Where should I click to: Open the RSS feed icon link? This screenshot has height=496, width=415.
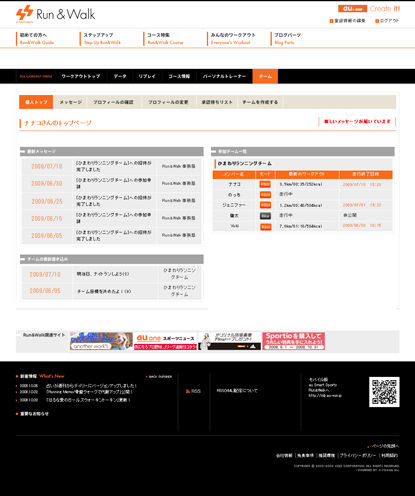(x=194, y=391)
